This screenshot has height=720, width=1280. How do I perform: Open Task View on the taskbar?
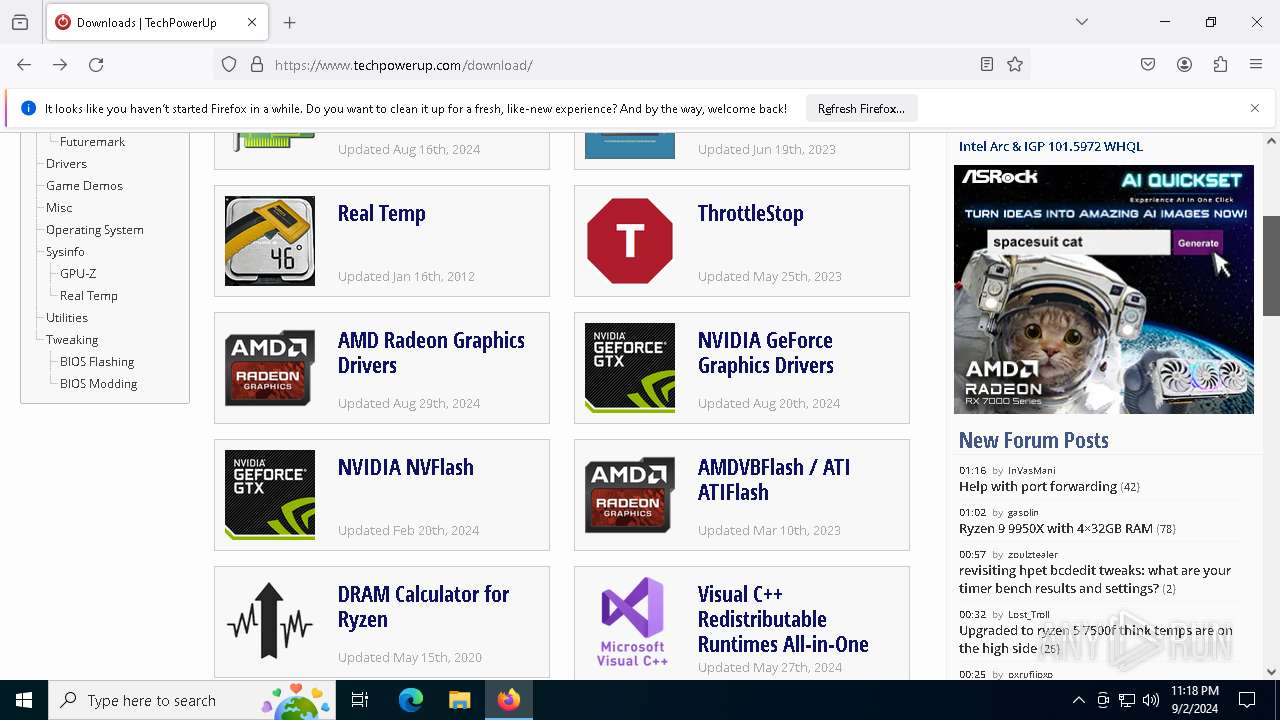click(x=360, y=700)
